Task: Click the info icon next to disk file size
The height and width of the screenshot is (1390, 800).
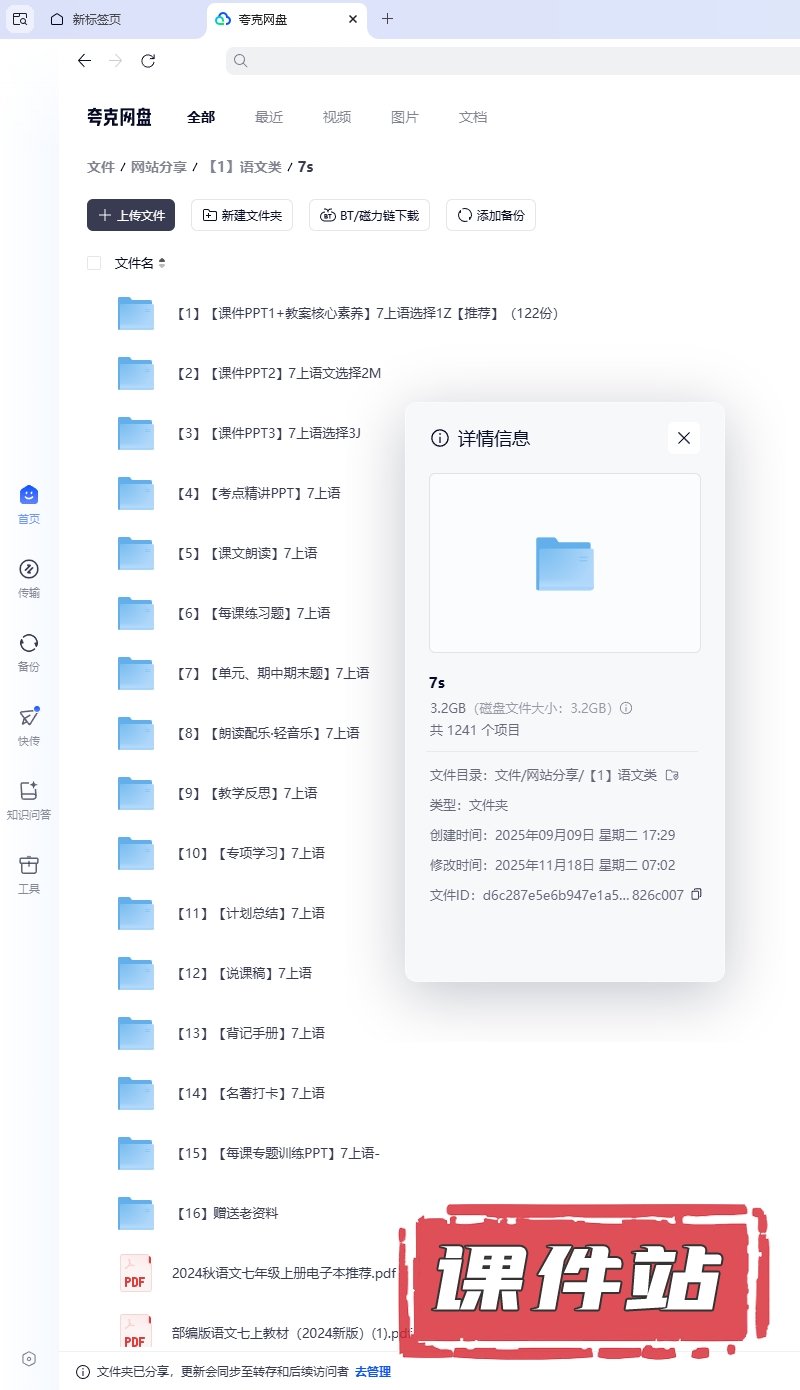Action: pyautogui.click(x=626, y=708)
